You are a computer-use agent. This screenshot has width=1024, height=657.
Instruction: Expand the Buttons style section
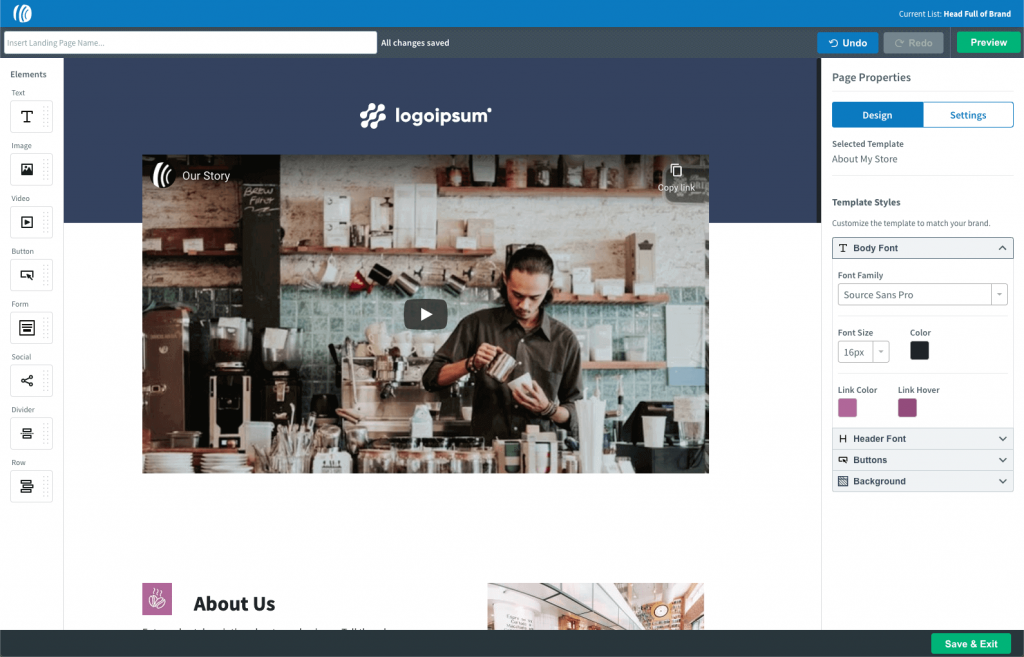coord(922,460)
